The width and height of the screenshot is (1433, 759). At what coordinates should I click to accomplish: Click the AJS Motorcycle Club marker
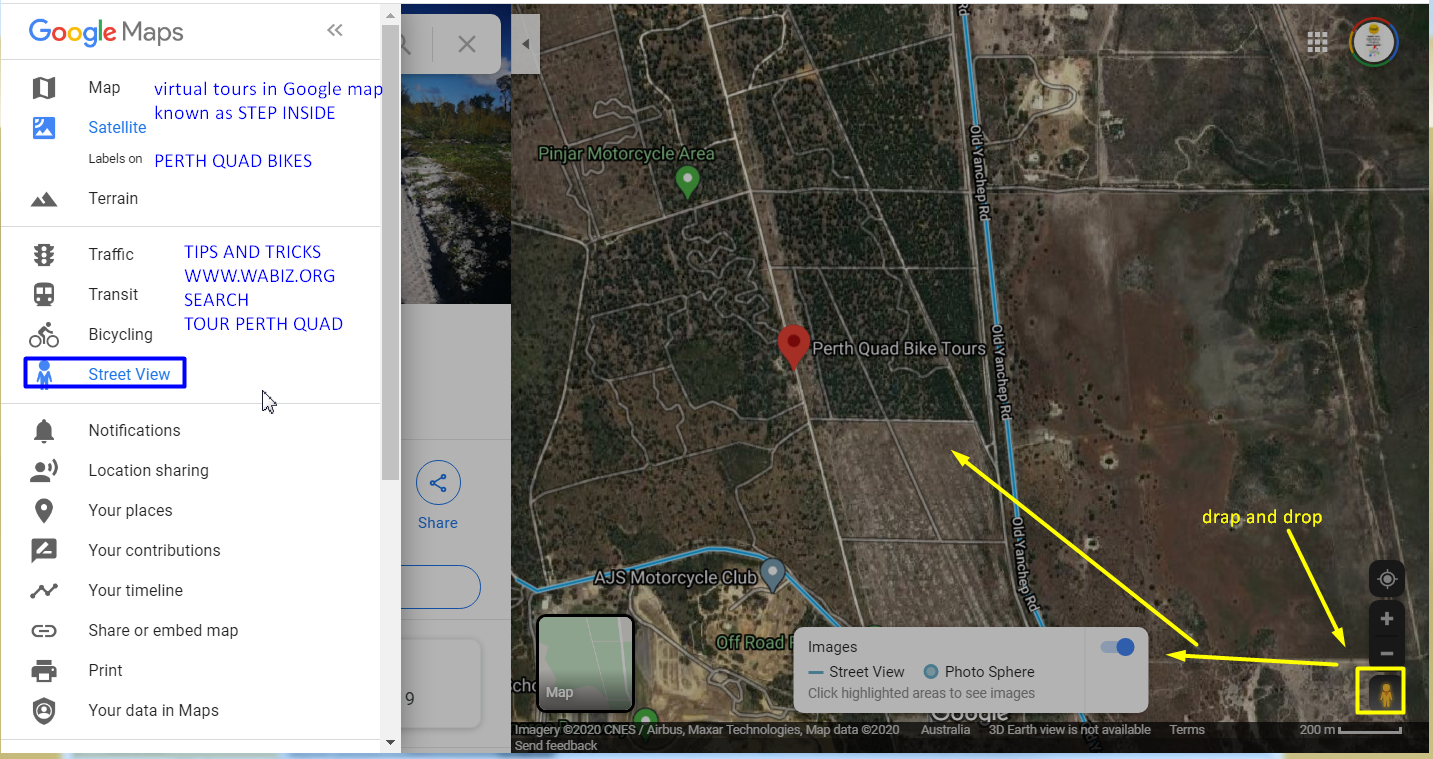(772, 575)
